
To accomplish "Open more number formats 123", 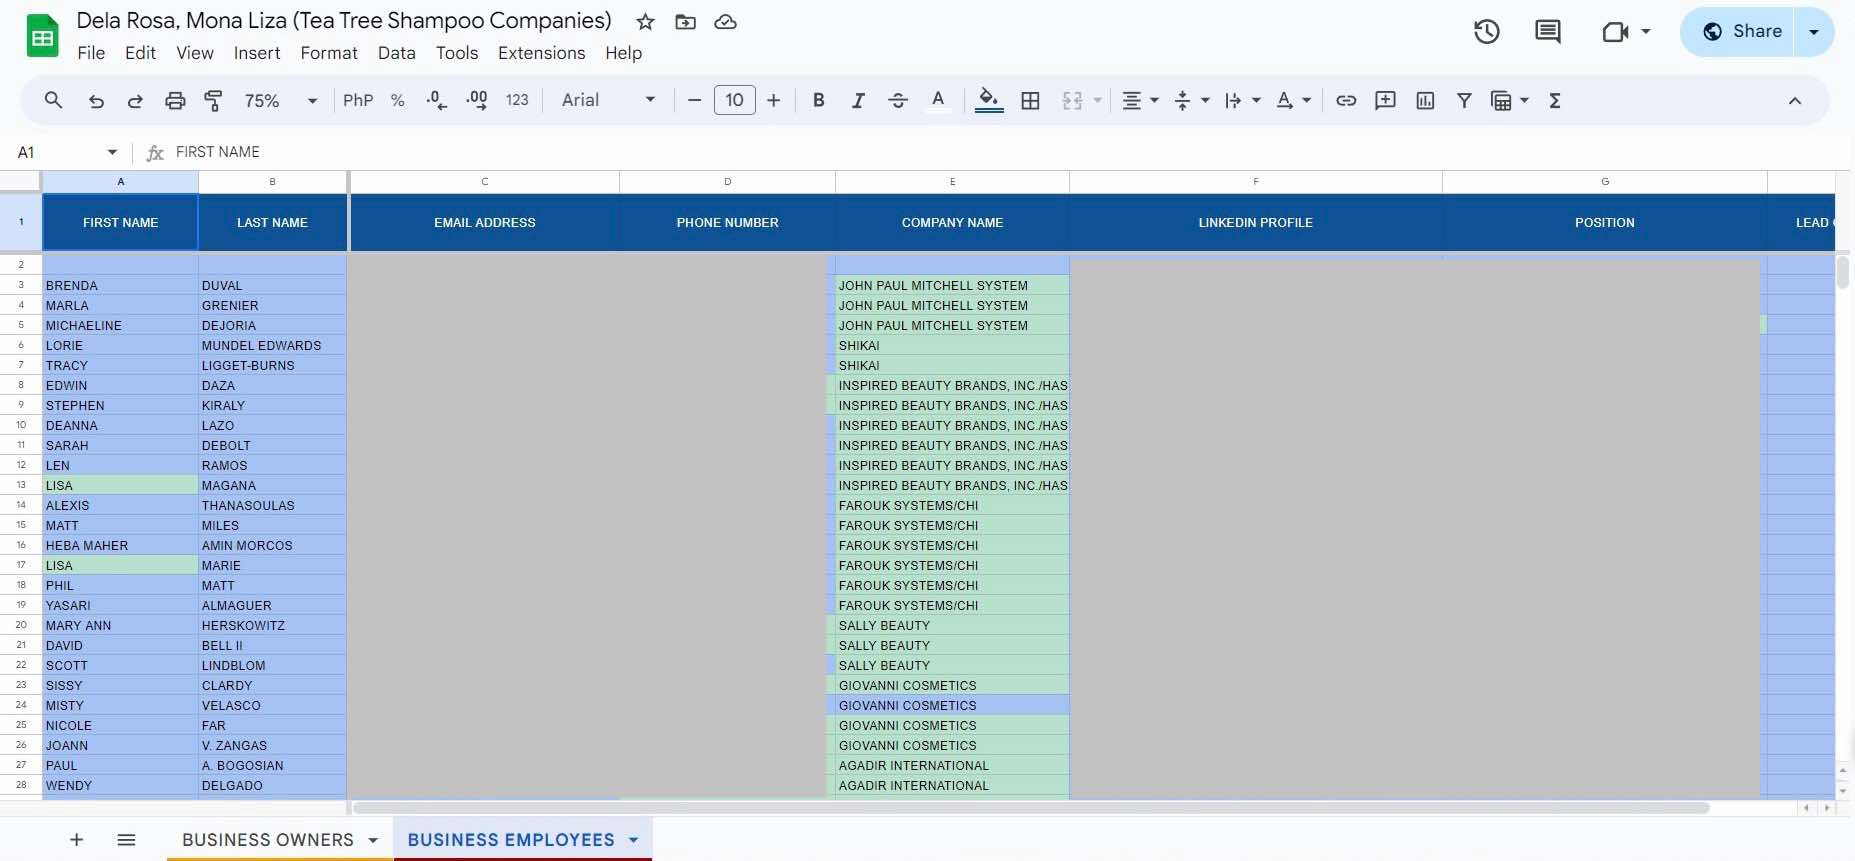I will [x=517, y=100].
